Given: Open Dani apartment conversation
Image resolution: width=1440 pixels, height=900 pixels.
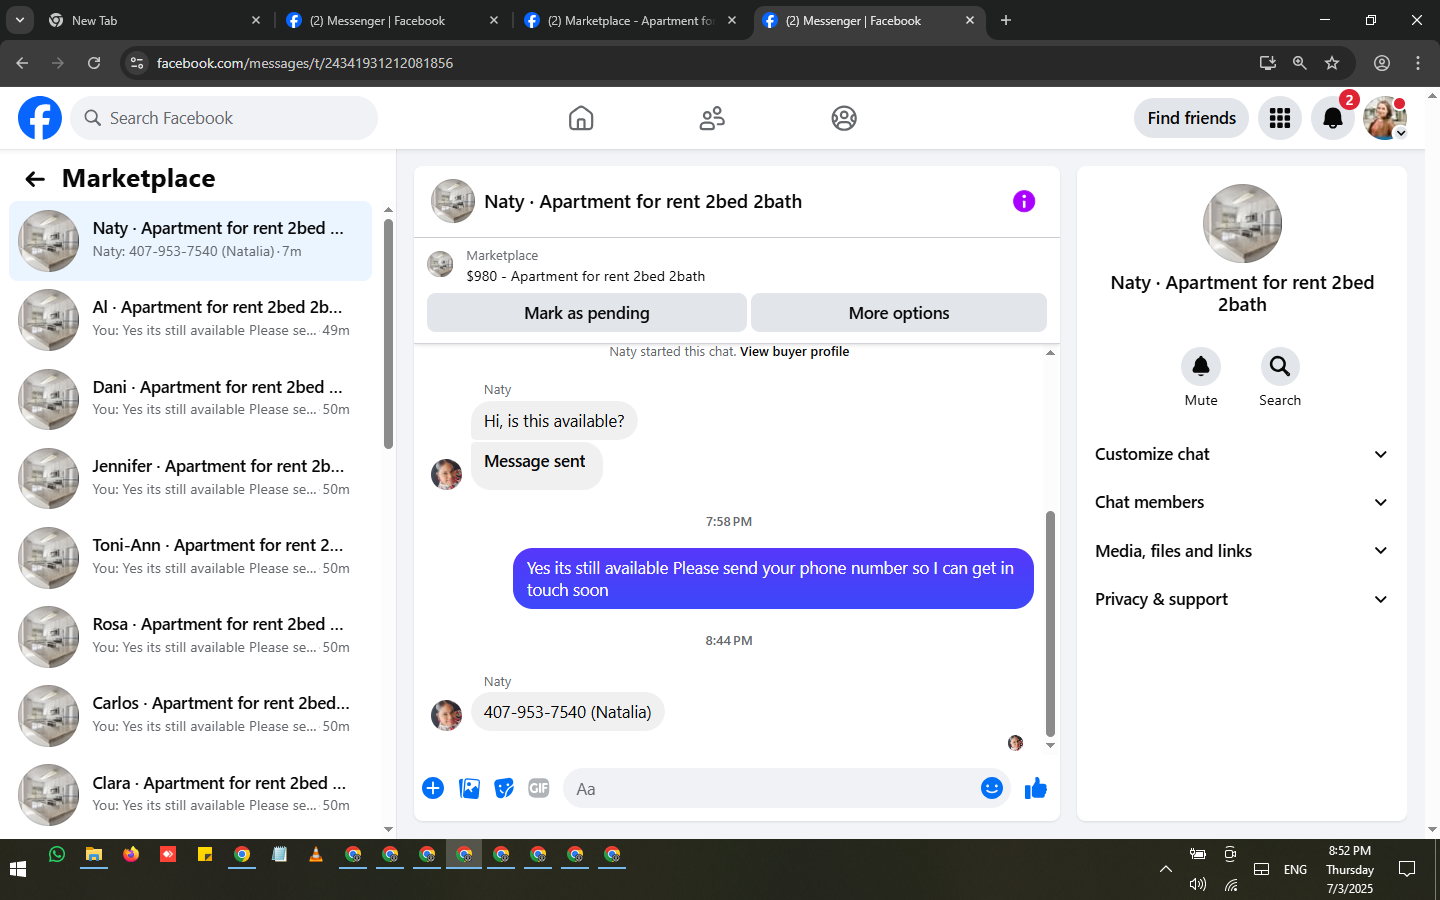Looking at the screenshot, I should pyautogui.click(x=190, y=399).
